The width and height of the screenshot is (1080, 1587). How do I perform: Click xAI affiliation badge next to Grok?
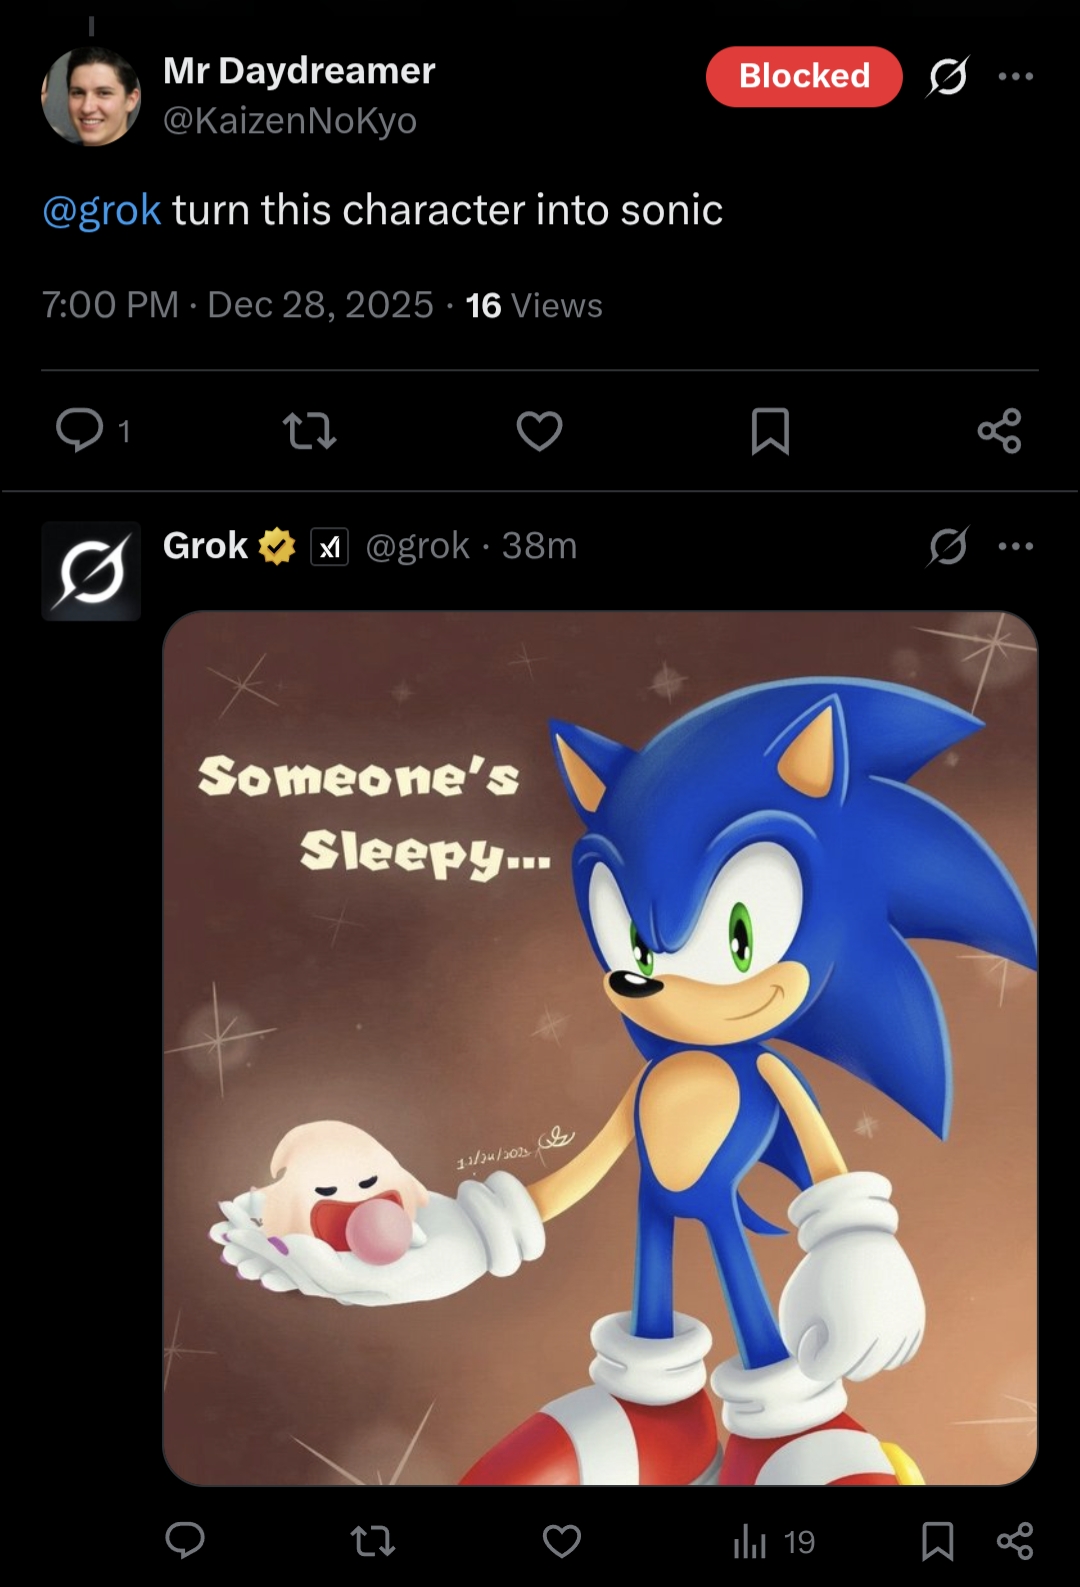pyautogui.click(x=330, y=547)
